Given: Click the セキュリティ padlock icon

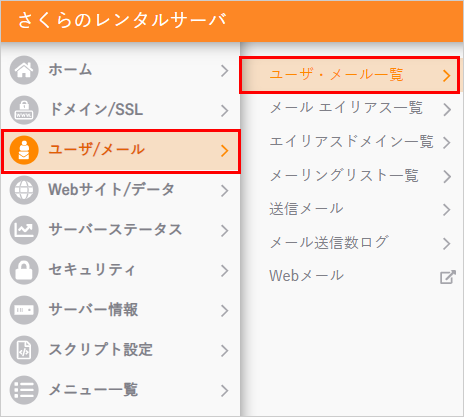Looking at the screenshot, I should [24, 270].
